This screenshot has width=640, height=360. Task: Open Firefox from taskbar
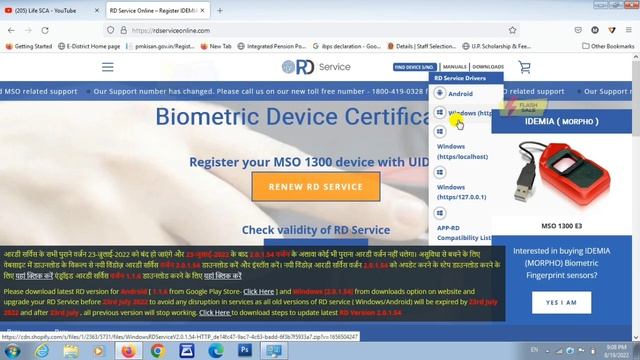128,351
